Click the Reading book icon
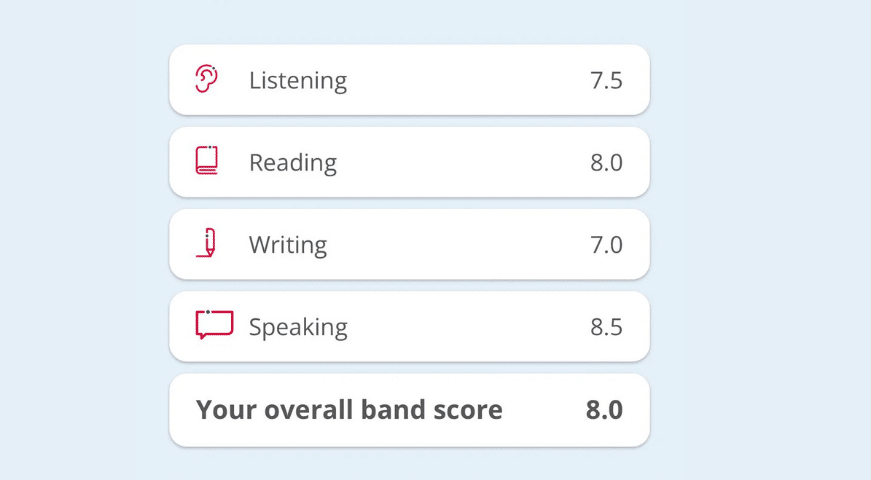This screenshot has width=871, height=480. pyautogui.click(x=207, y=161)
